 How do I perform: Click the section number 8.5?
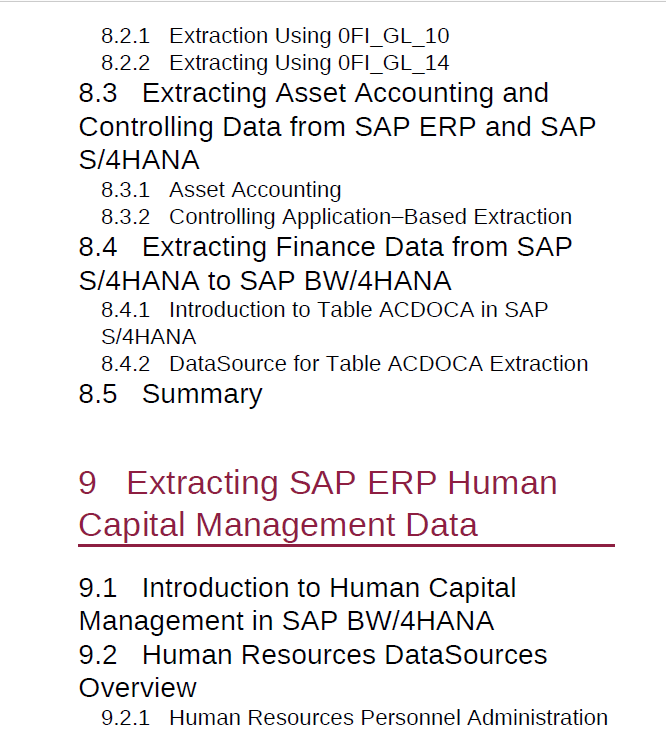coord(98,394)
